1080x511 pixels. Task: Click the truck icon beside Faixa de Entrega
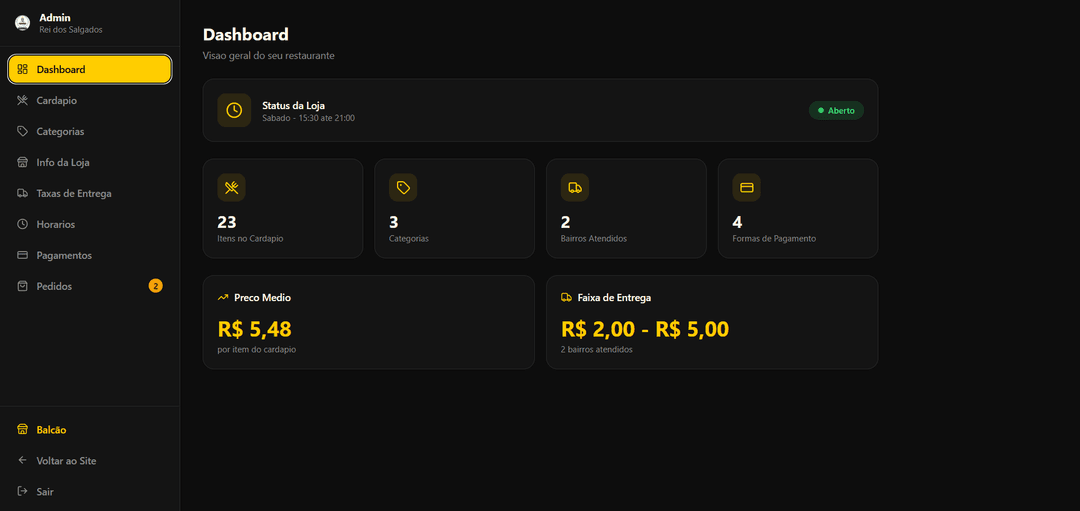(566, 297)
